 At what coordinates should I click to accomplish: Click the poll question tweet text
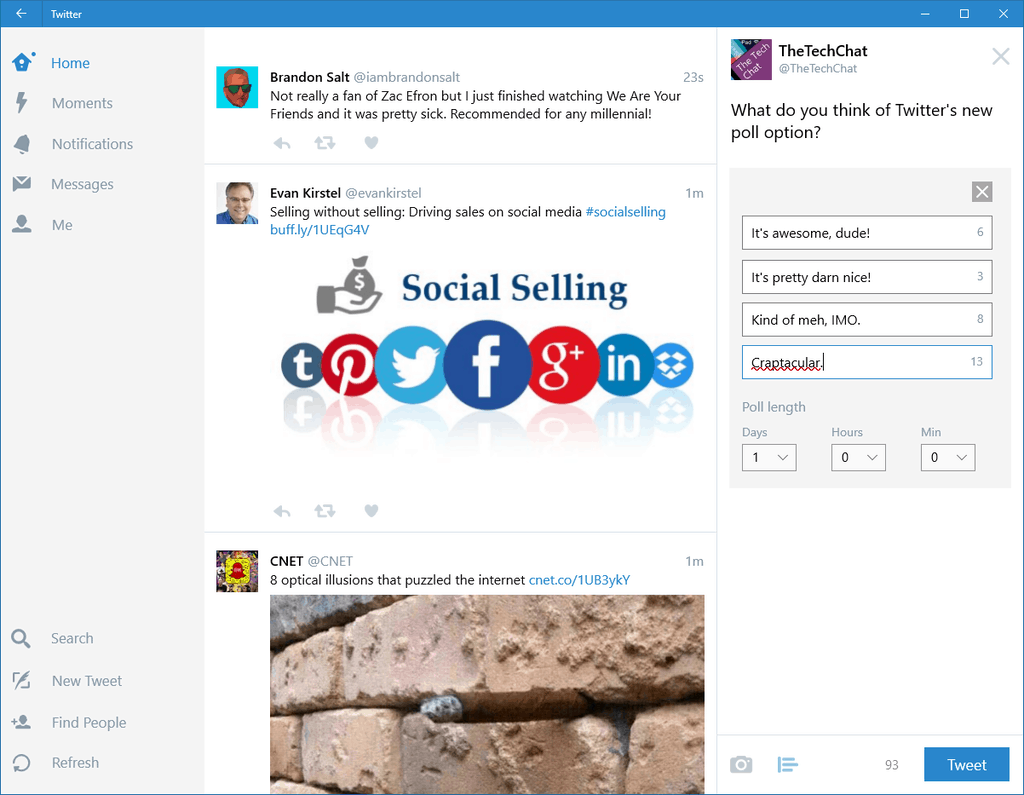pyautogui.click(x=861, y=121)
